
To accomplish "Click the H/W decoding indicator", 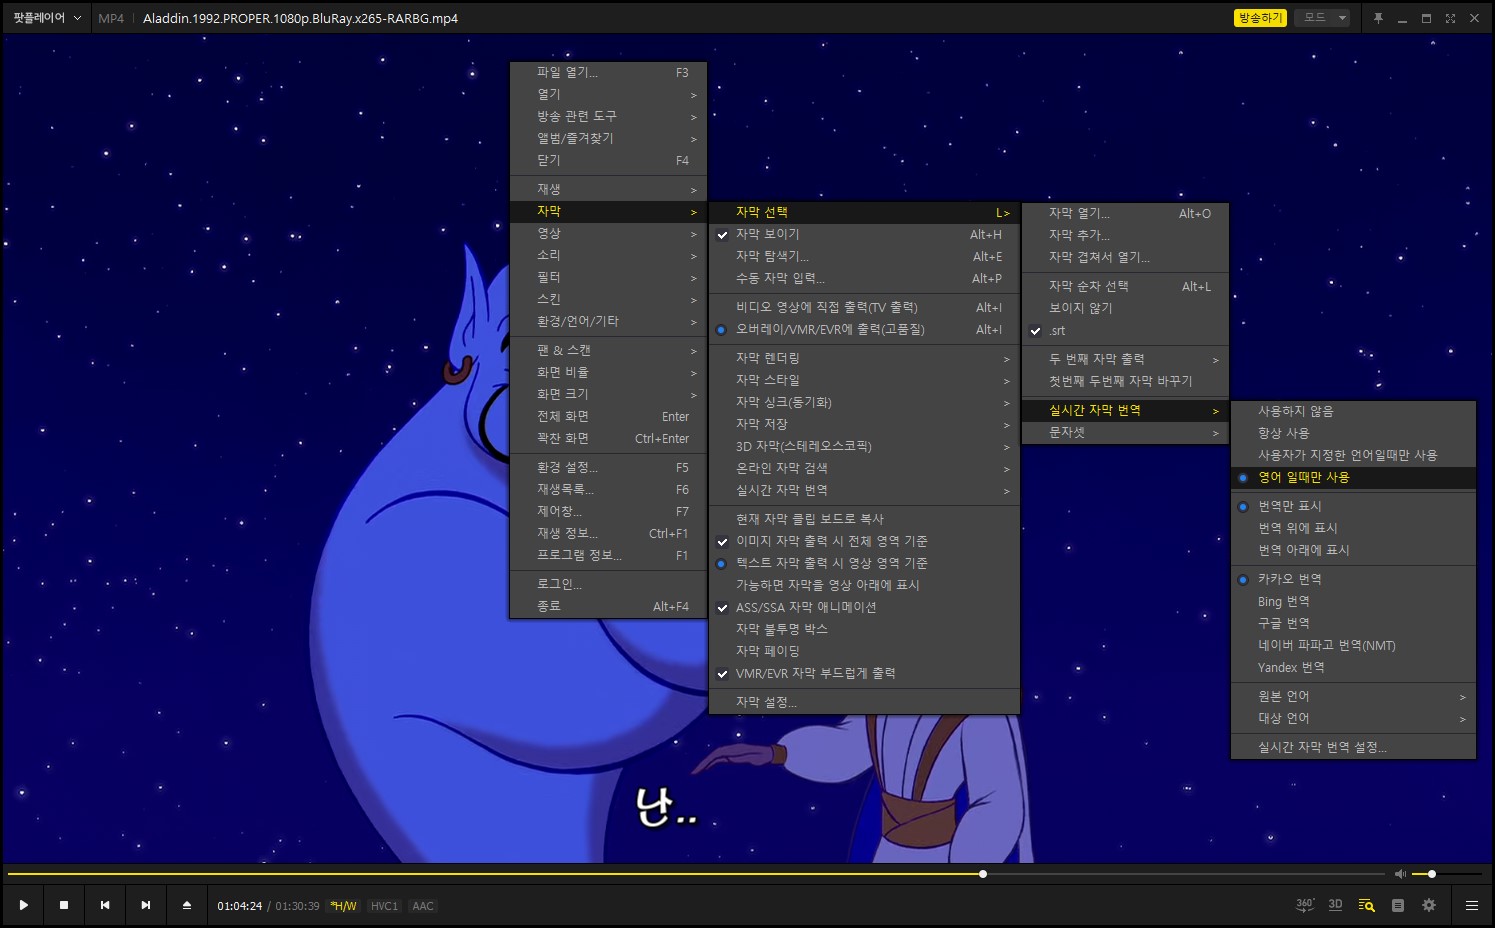I will (343, 906).
